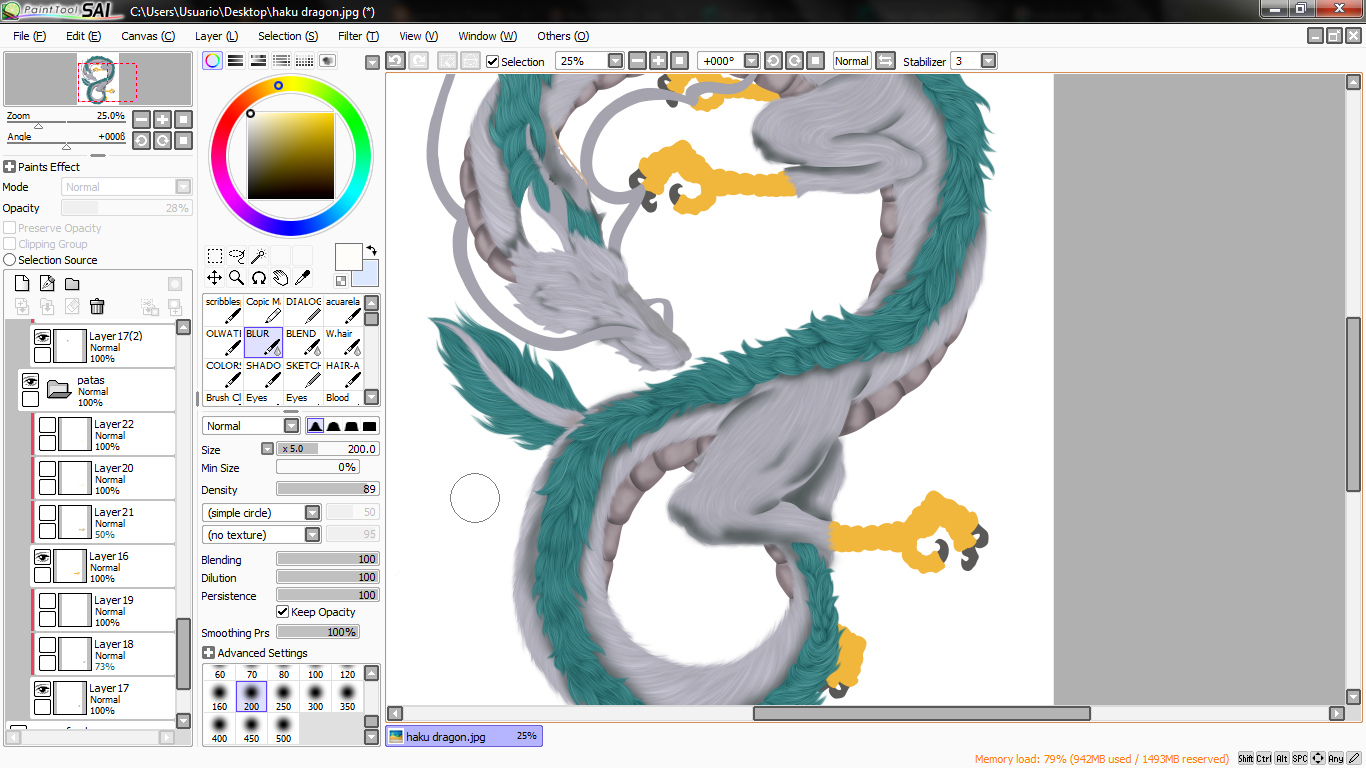Open the Stabilizer value dropdown
Screen dimensions: 1366x768
988,61
